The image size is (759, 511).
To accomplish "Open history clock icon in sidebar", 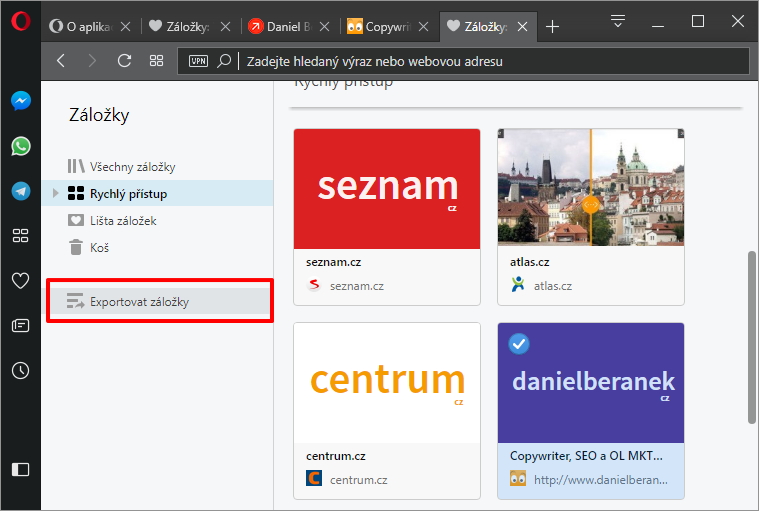I will [x=20, y=371].
